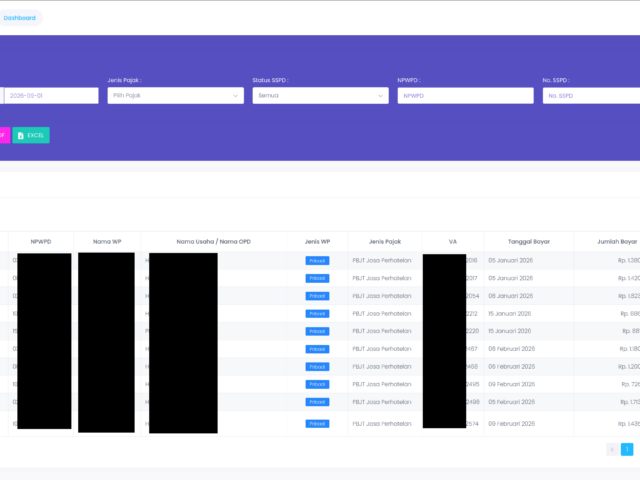Open the Dashboard breadcrumb link
Screen dimensions: 640x480
coord(20,18)
